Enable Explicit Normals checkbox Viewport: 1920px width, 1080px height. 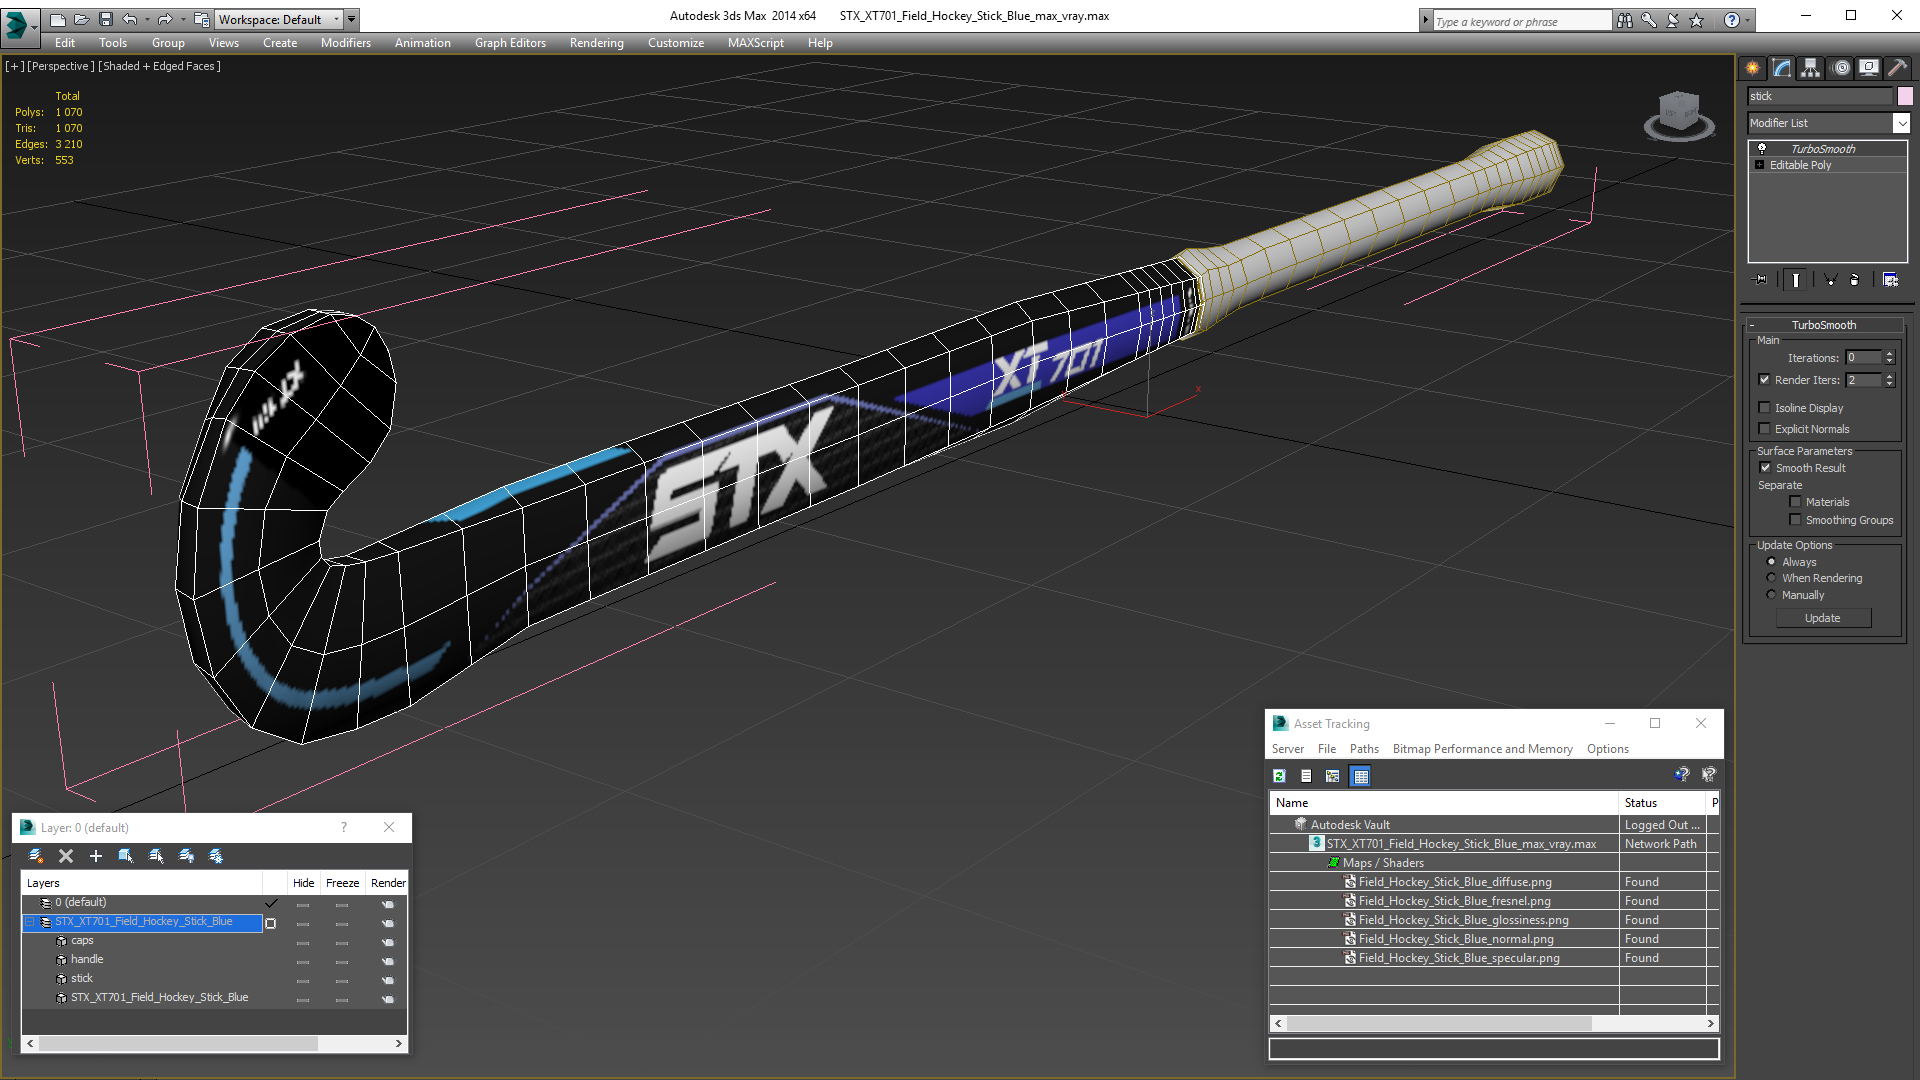coord(1765,429)
